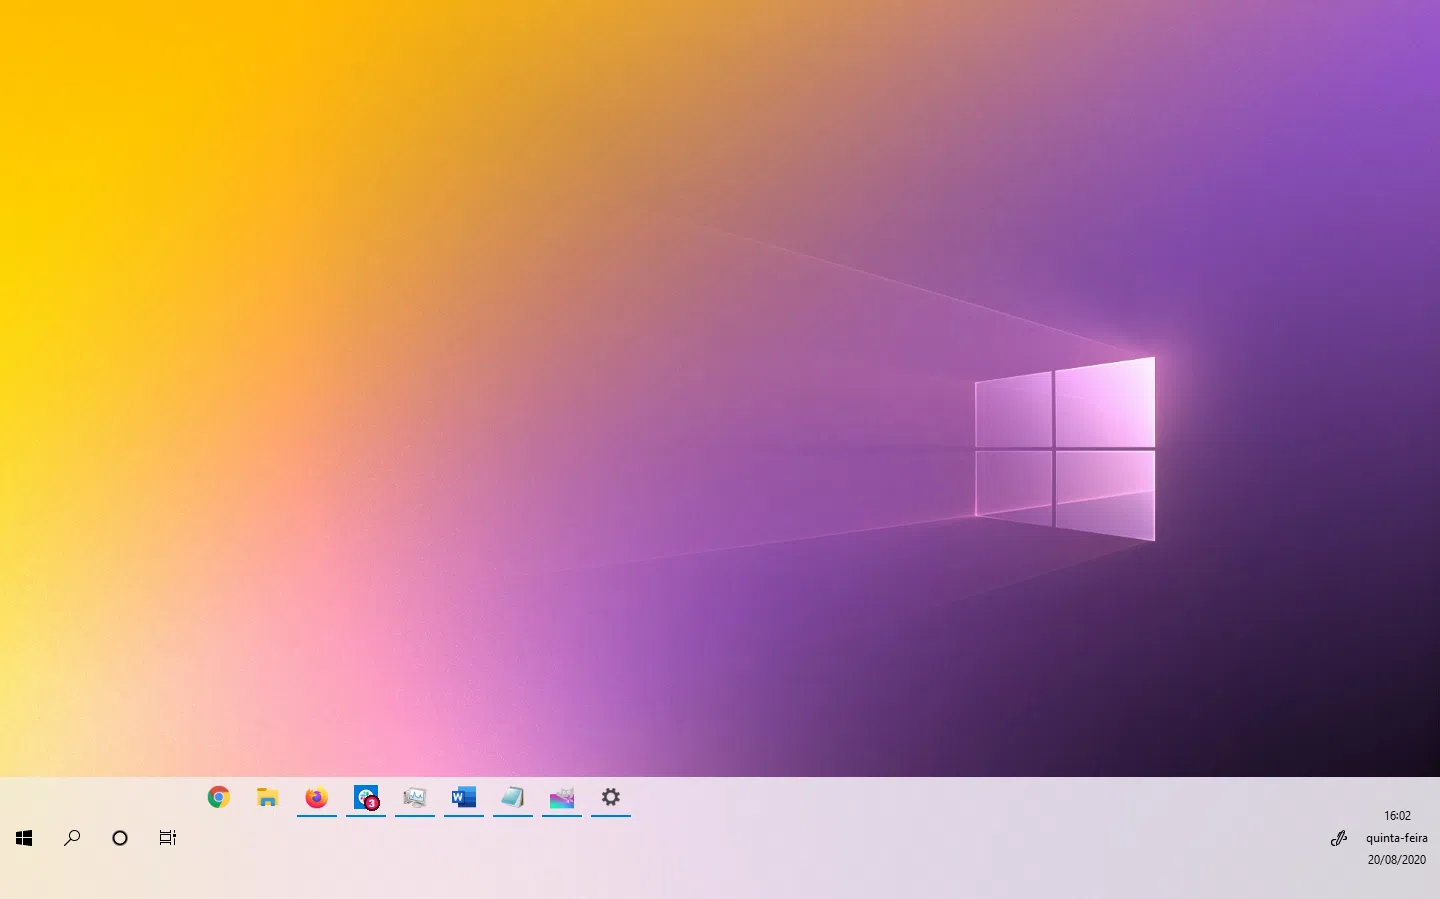Click the magnifier Search button
1440x899 pixels.
(72, 838)
